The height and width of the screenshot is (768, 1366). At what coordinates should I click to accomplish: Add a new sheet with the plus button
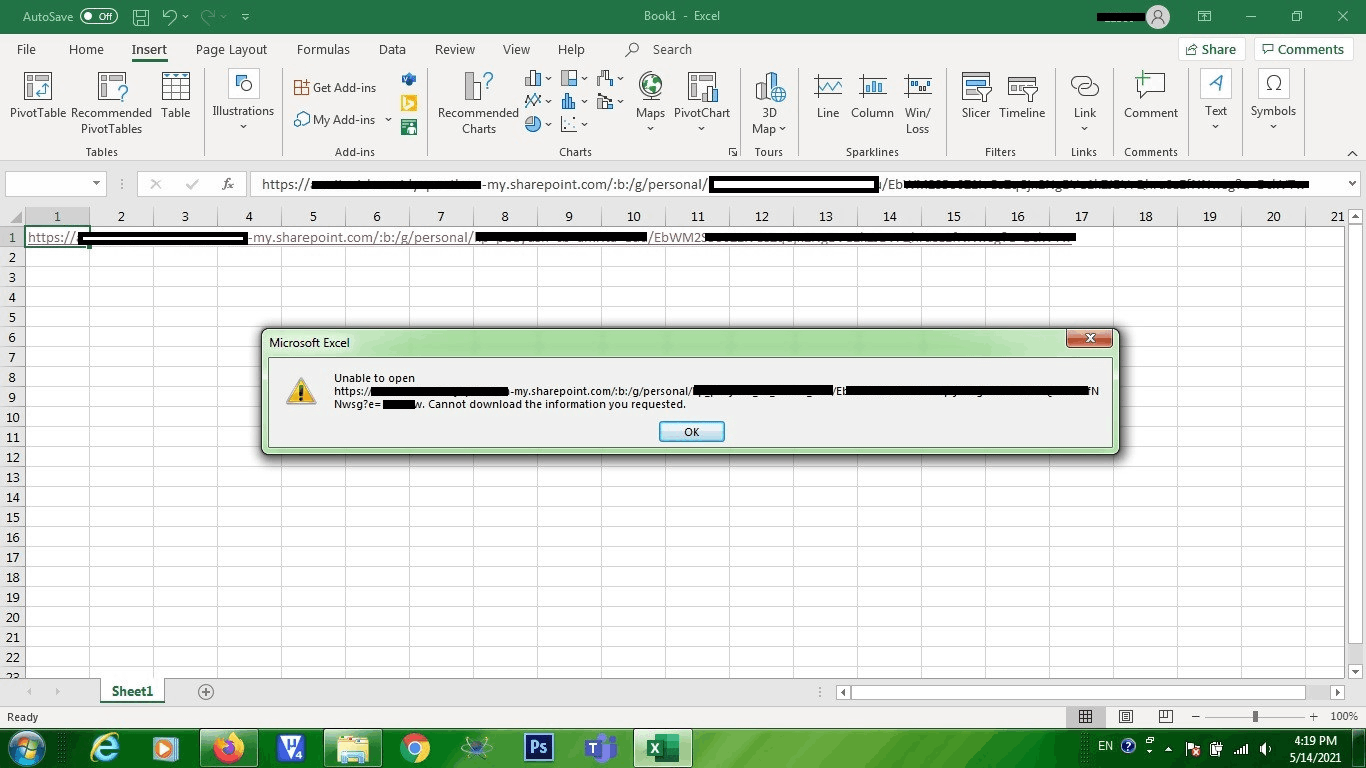[206, 692]
